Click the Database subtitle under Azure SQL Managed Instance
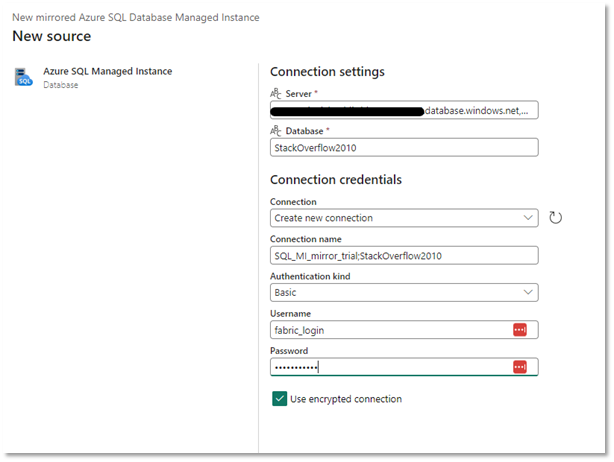 tap(61, 85)
